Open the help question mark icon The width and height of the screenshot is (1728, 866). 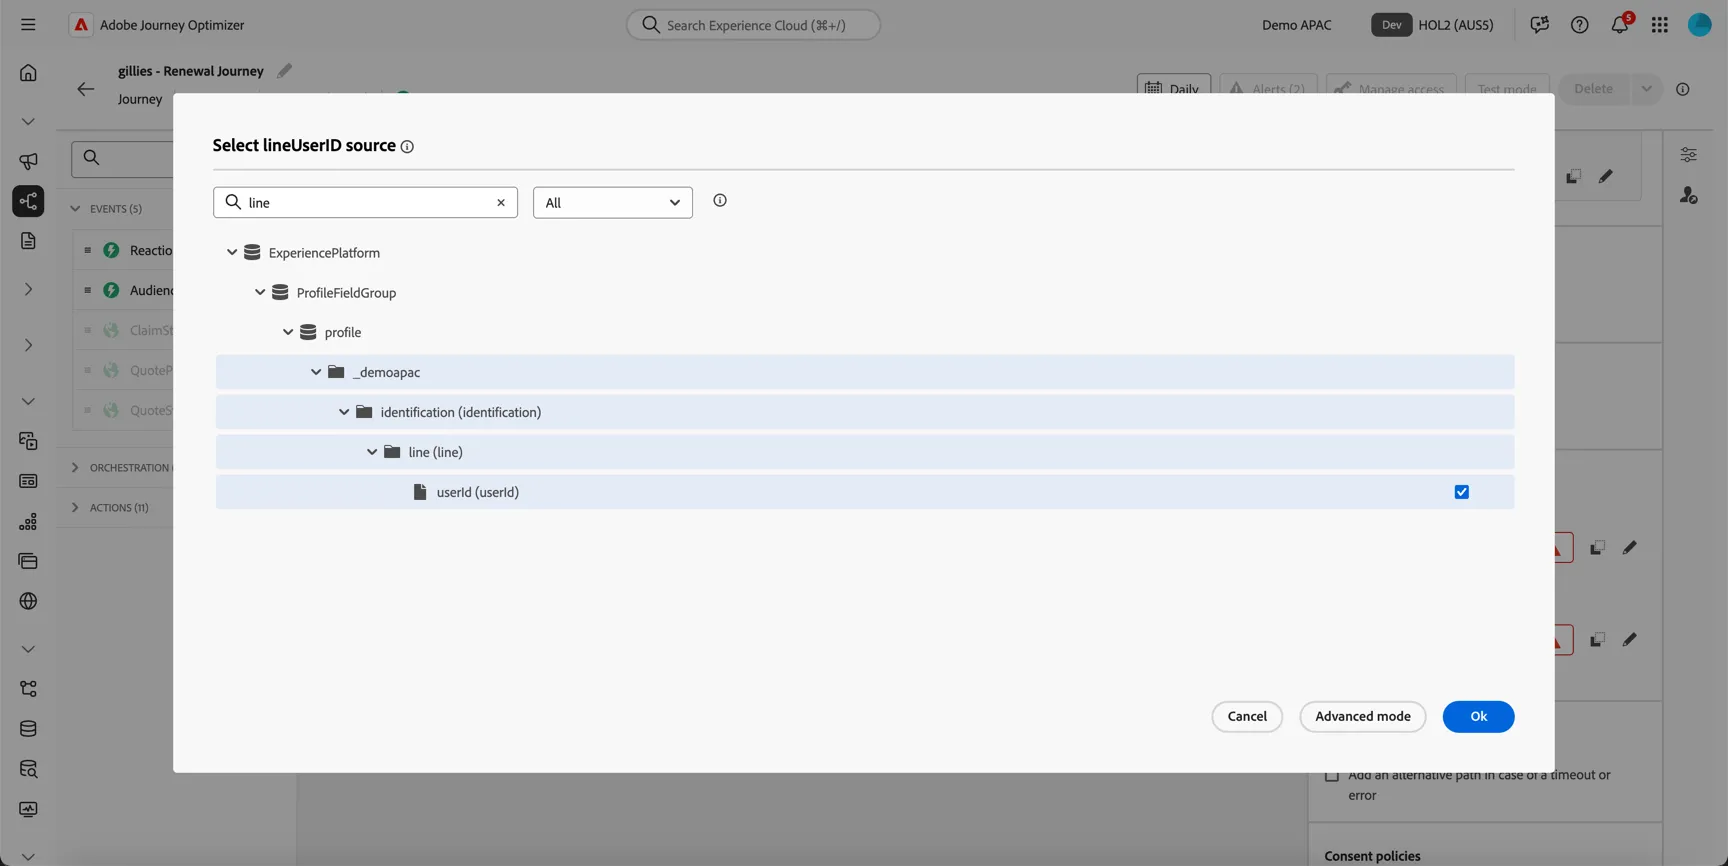[x=1580, y=25]
